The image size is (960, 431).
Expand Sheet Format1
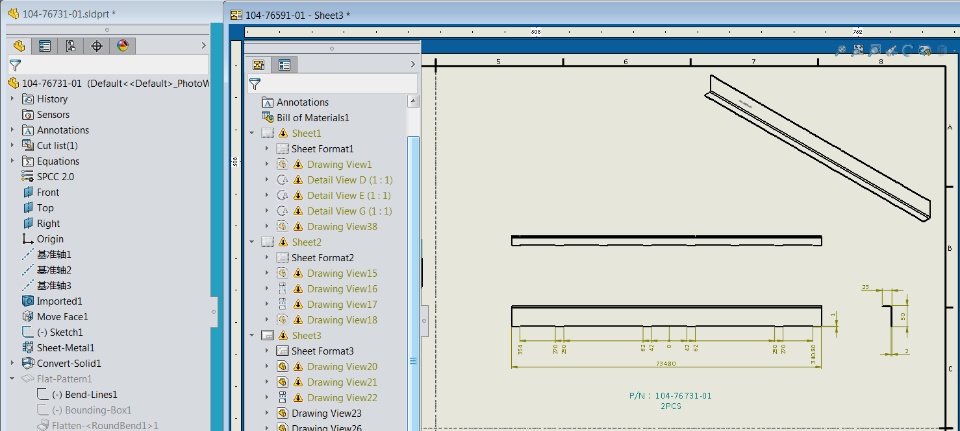coord(267,149)
